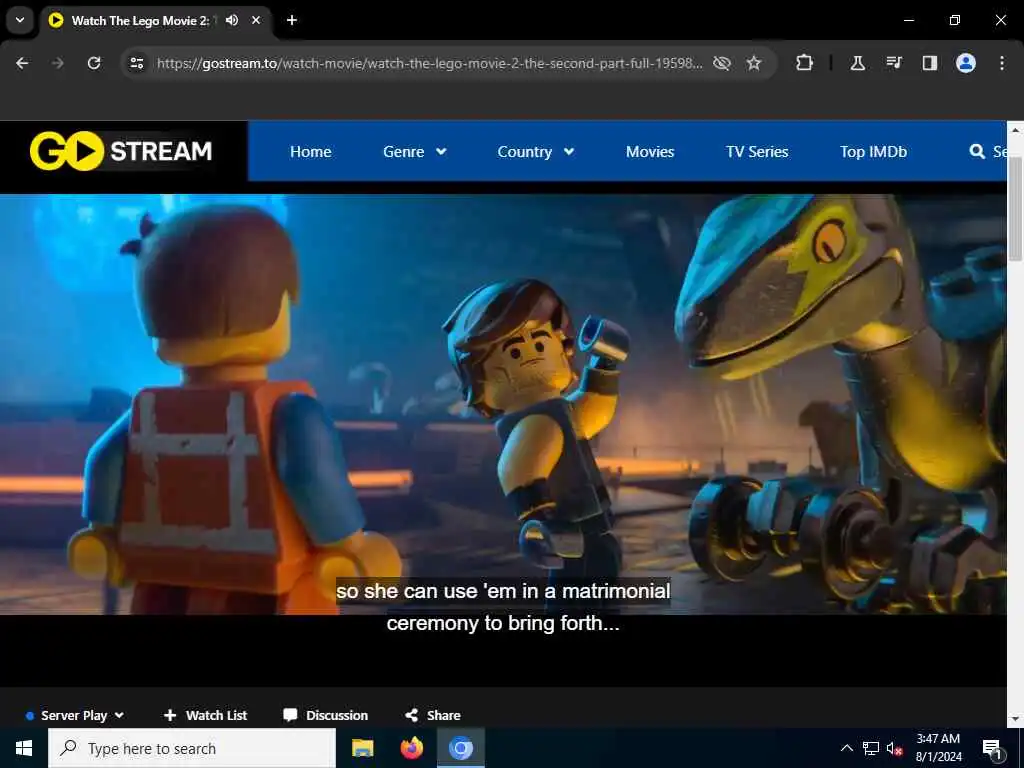Go back with the browser back arrow
This screenshot has height=768, width=1024.
point(22,63)
